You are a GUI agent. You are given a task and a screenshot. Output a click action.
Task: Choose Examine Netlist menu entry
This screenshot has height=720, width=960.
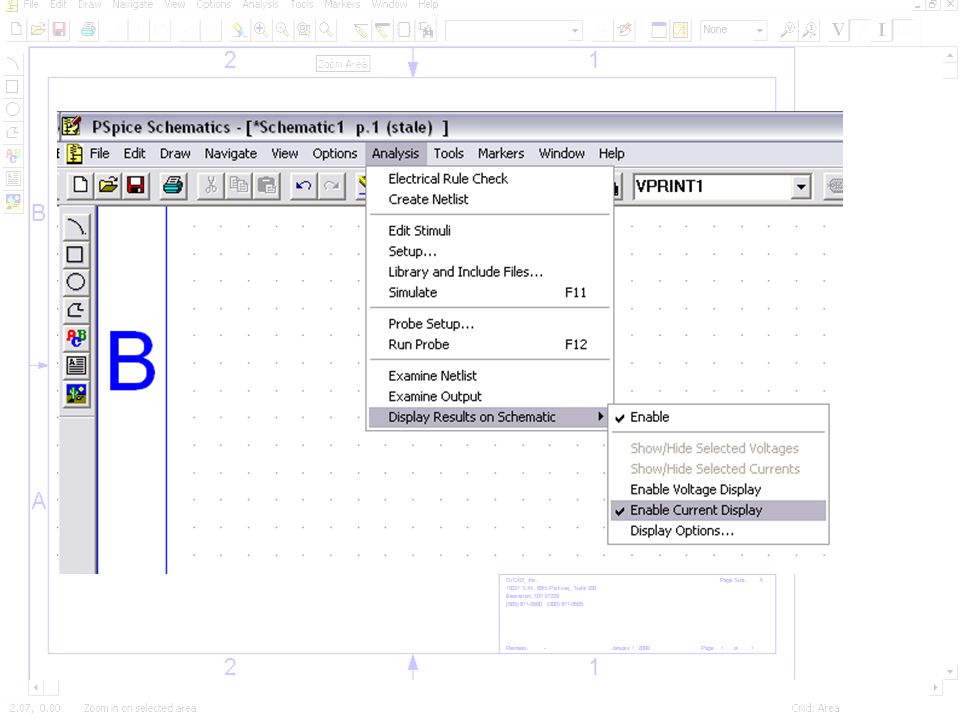pos(489,376)
